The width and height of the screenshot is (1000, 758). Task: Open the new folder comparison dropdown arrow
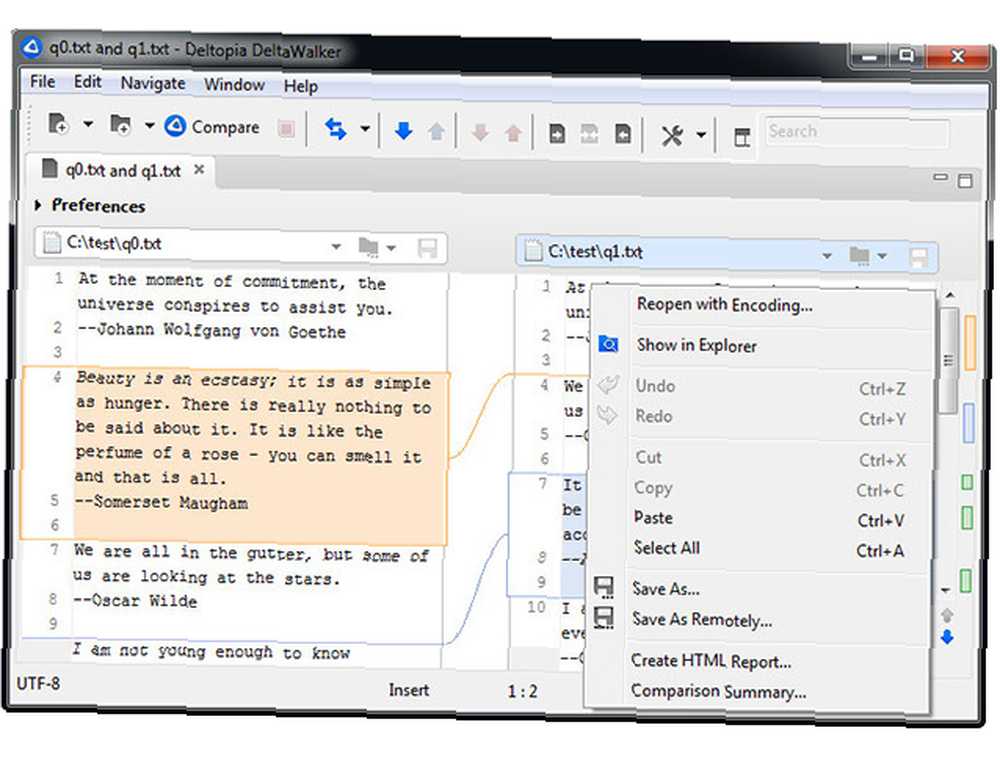(149, 126)
